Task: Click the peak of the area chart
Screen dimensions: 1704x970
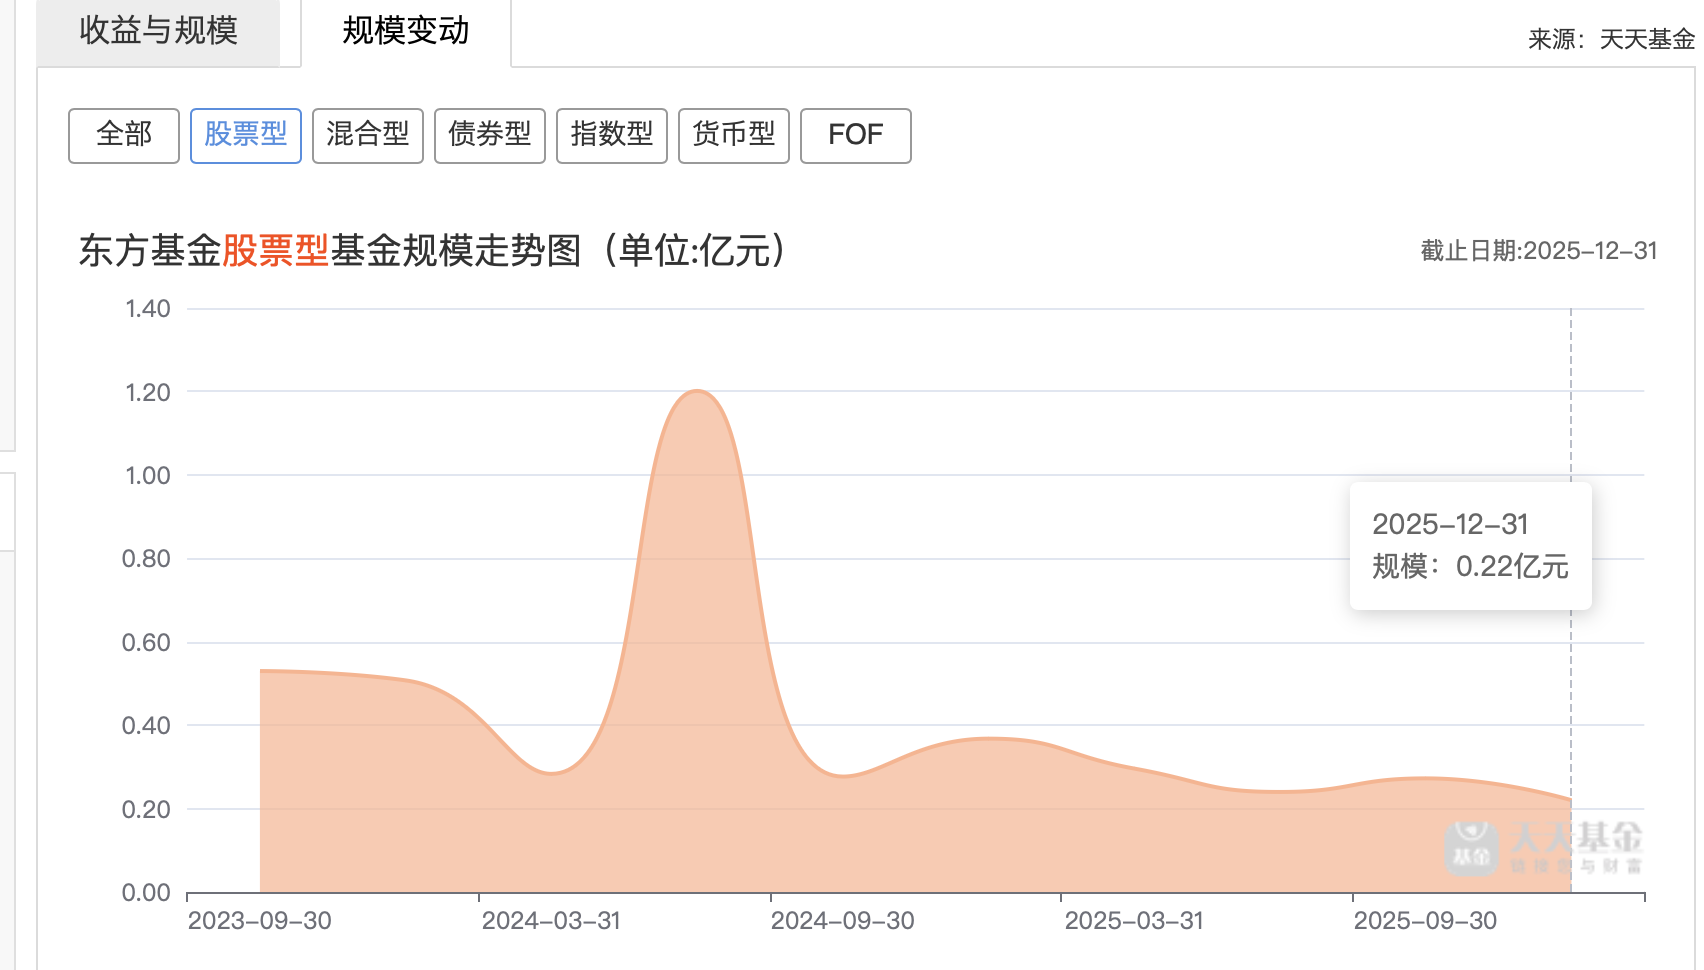Action: point(697,392)
